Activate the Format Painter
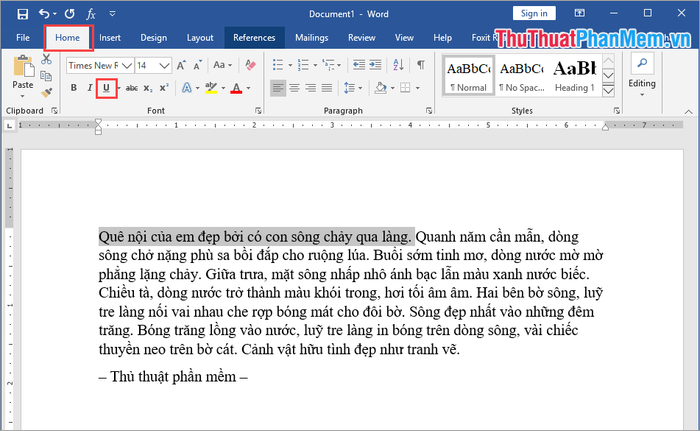 [x=46, y=92]
